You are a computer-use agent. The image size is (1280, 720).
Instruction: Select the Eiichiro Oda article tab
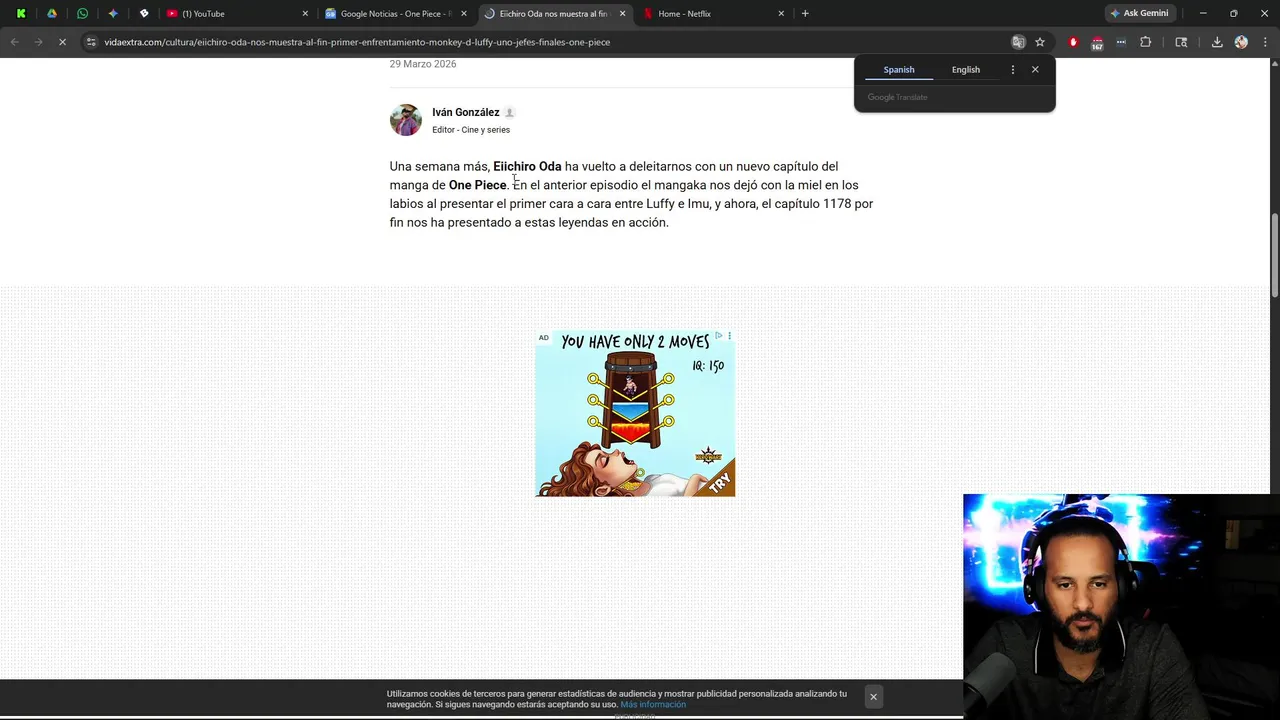553,13
